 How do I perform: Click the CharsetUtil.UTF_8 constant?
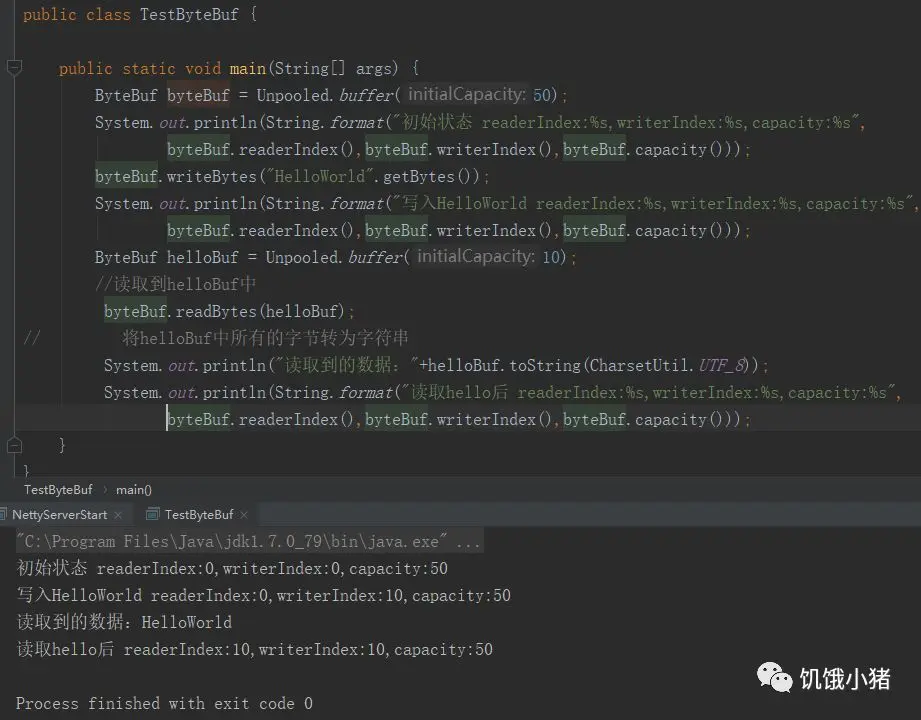click(668, 365)
